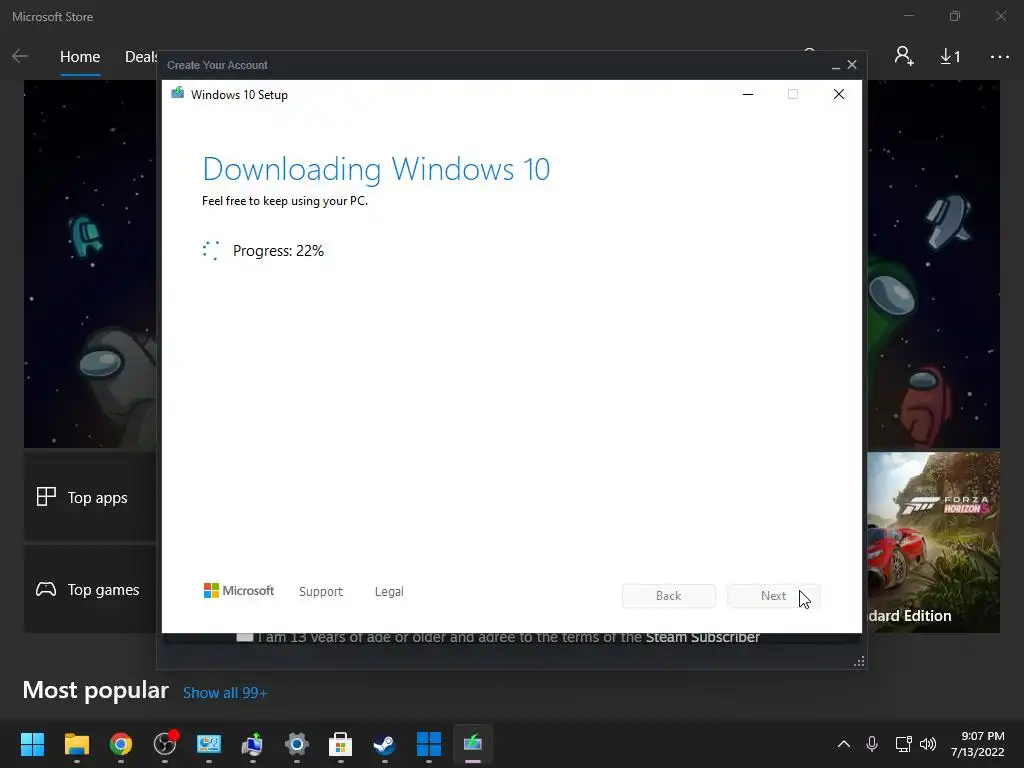Tick the Steam Subscriber age agreement checkbox
Viewport: 1024px width, 768px height.
[x=245, y=637]
